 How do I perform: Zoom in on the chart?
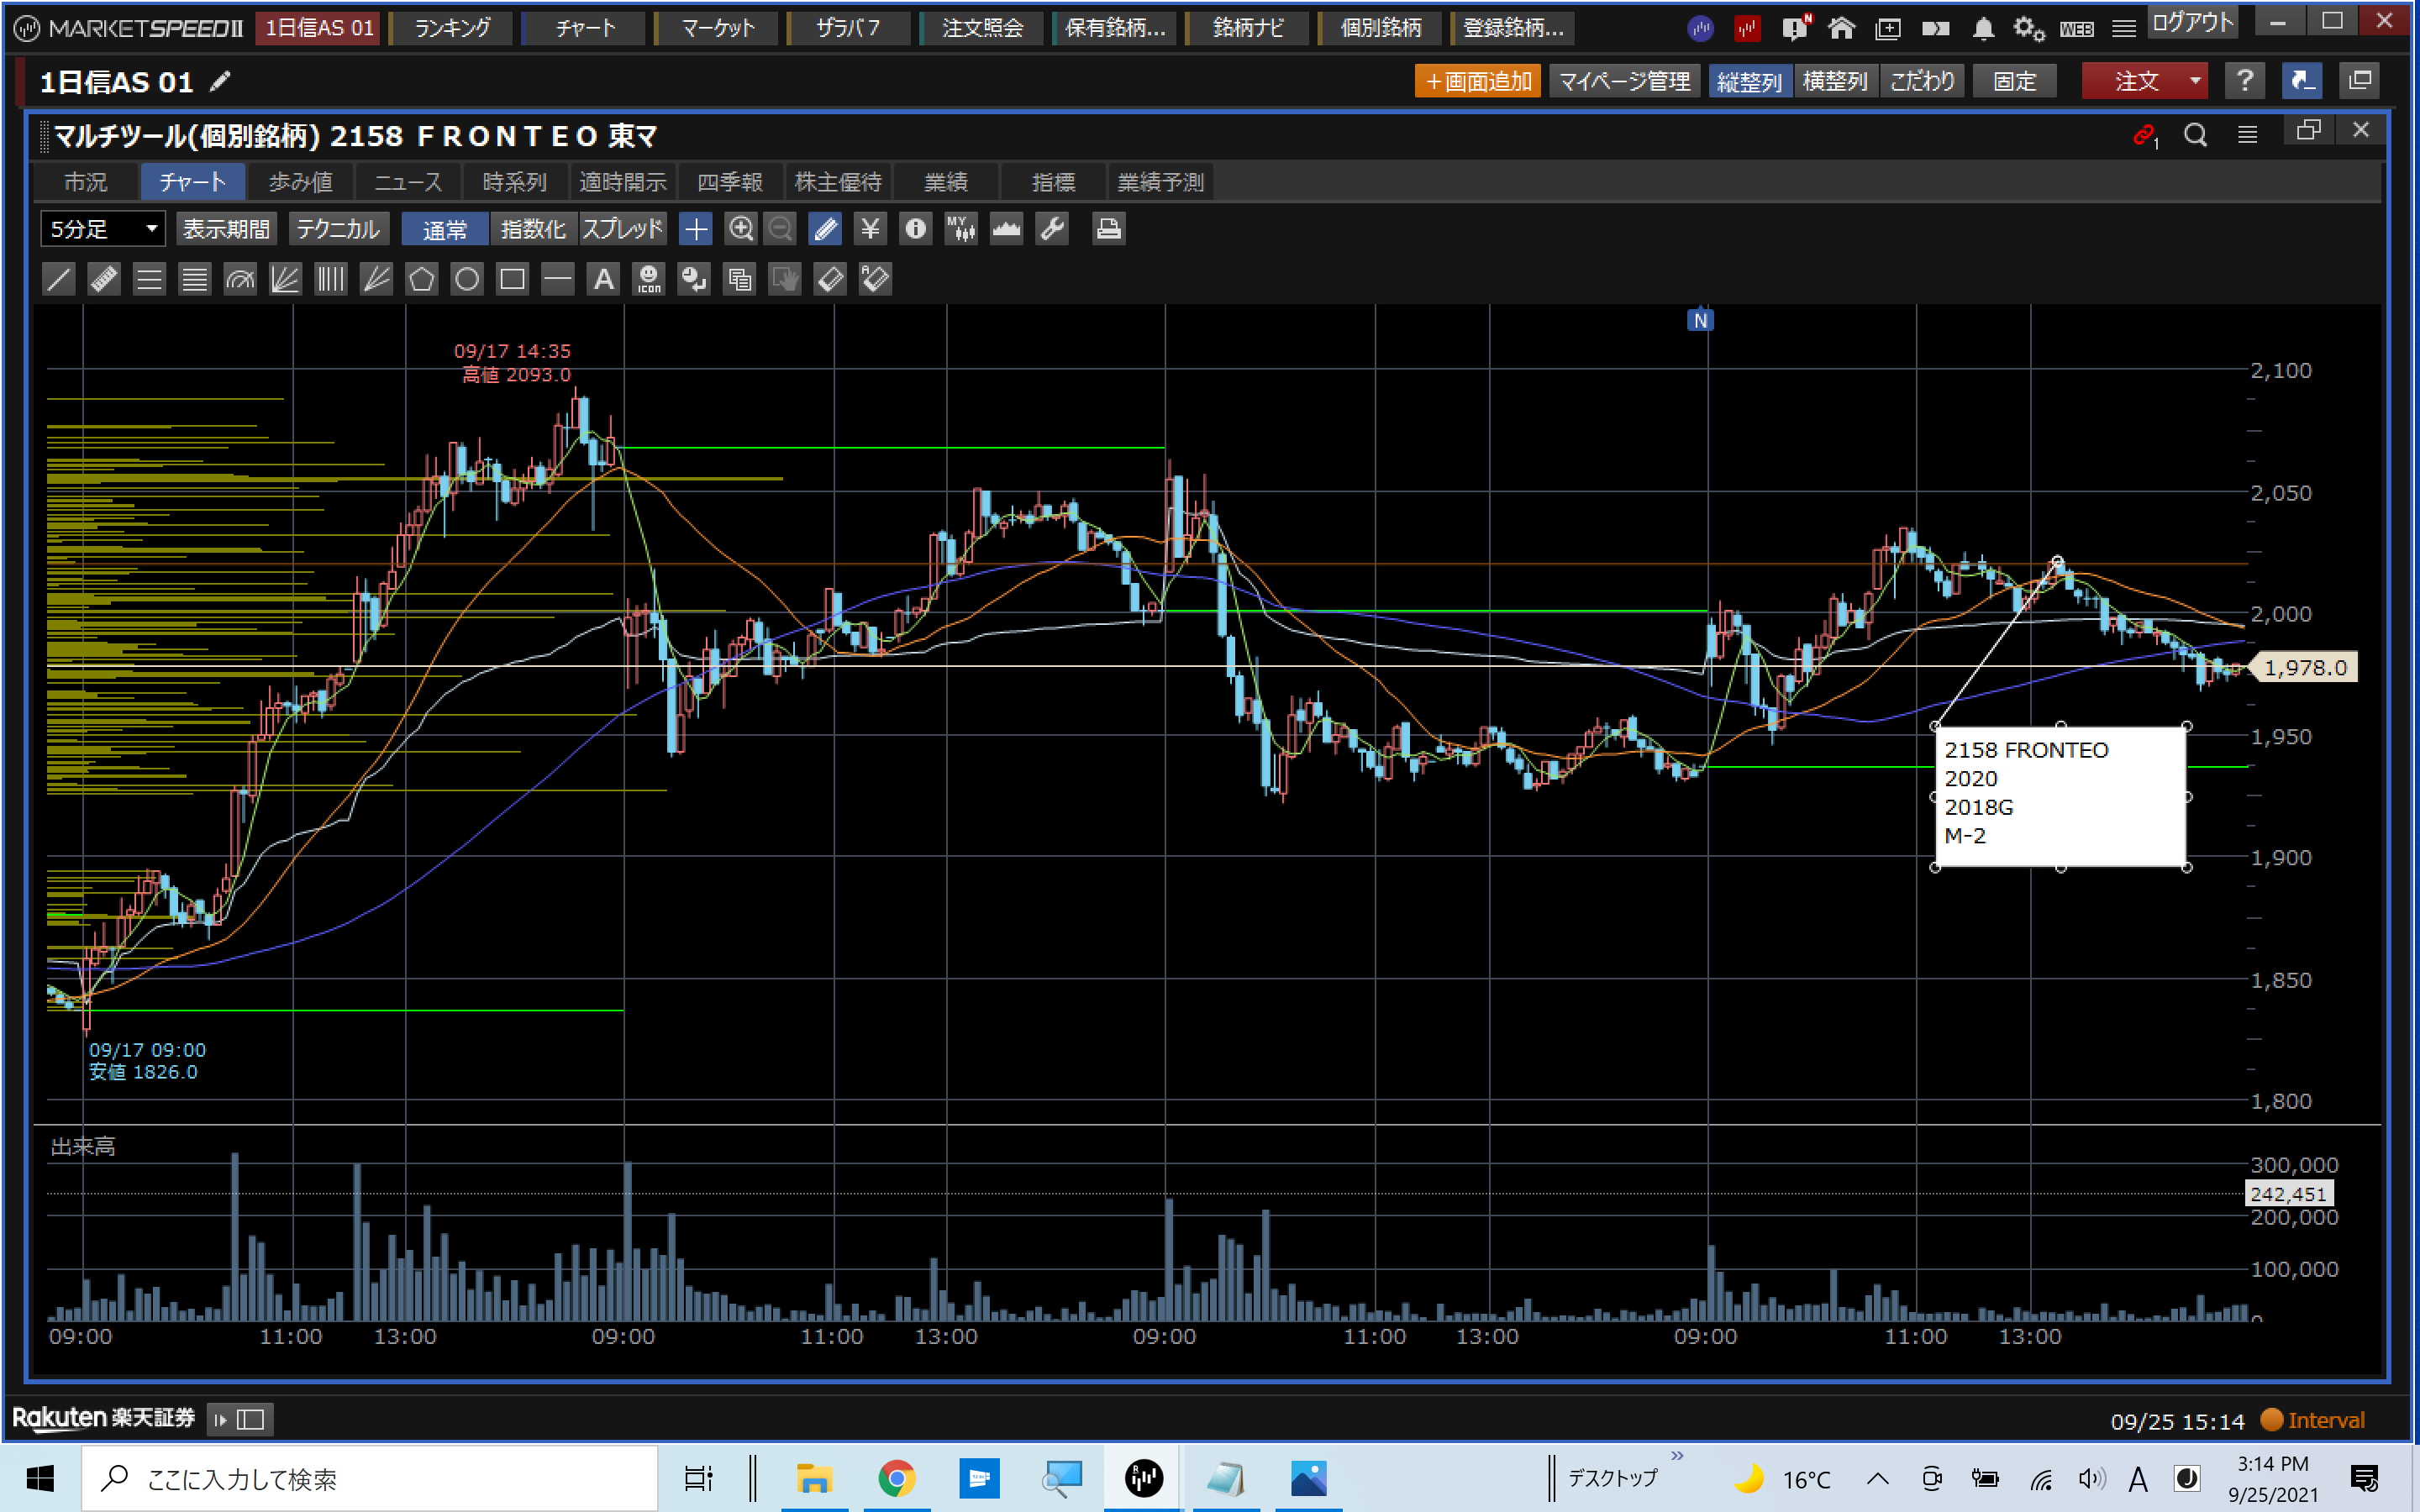click(740, 229)
